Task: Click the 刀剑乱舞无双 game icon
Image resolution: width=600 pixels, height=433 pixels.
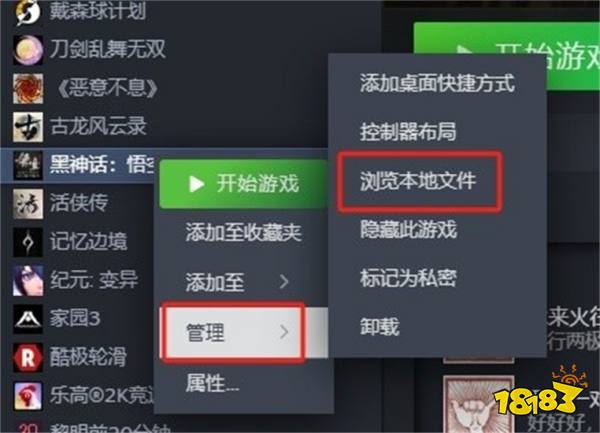Action: coord(28,50)
